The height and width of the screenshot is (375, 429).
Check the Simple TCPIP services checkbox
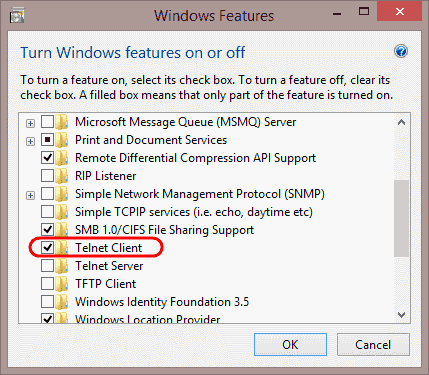tap(47, 211)
